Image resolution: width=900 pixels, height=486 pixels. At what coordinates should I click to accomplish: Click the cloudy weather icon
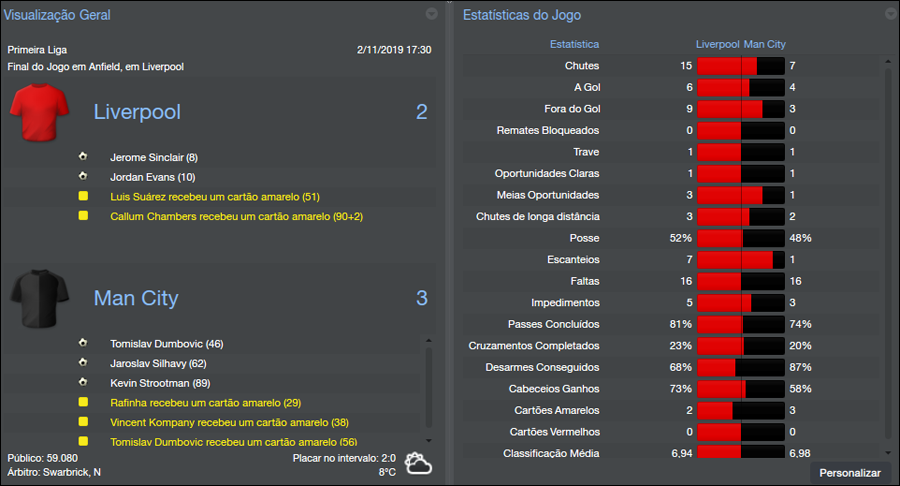tap(417, 464)
